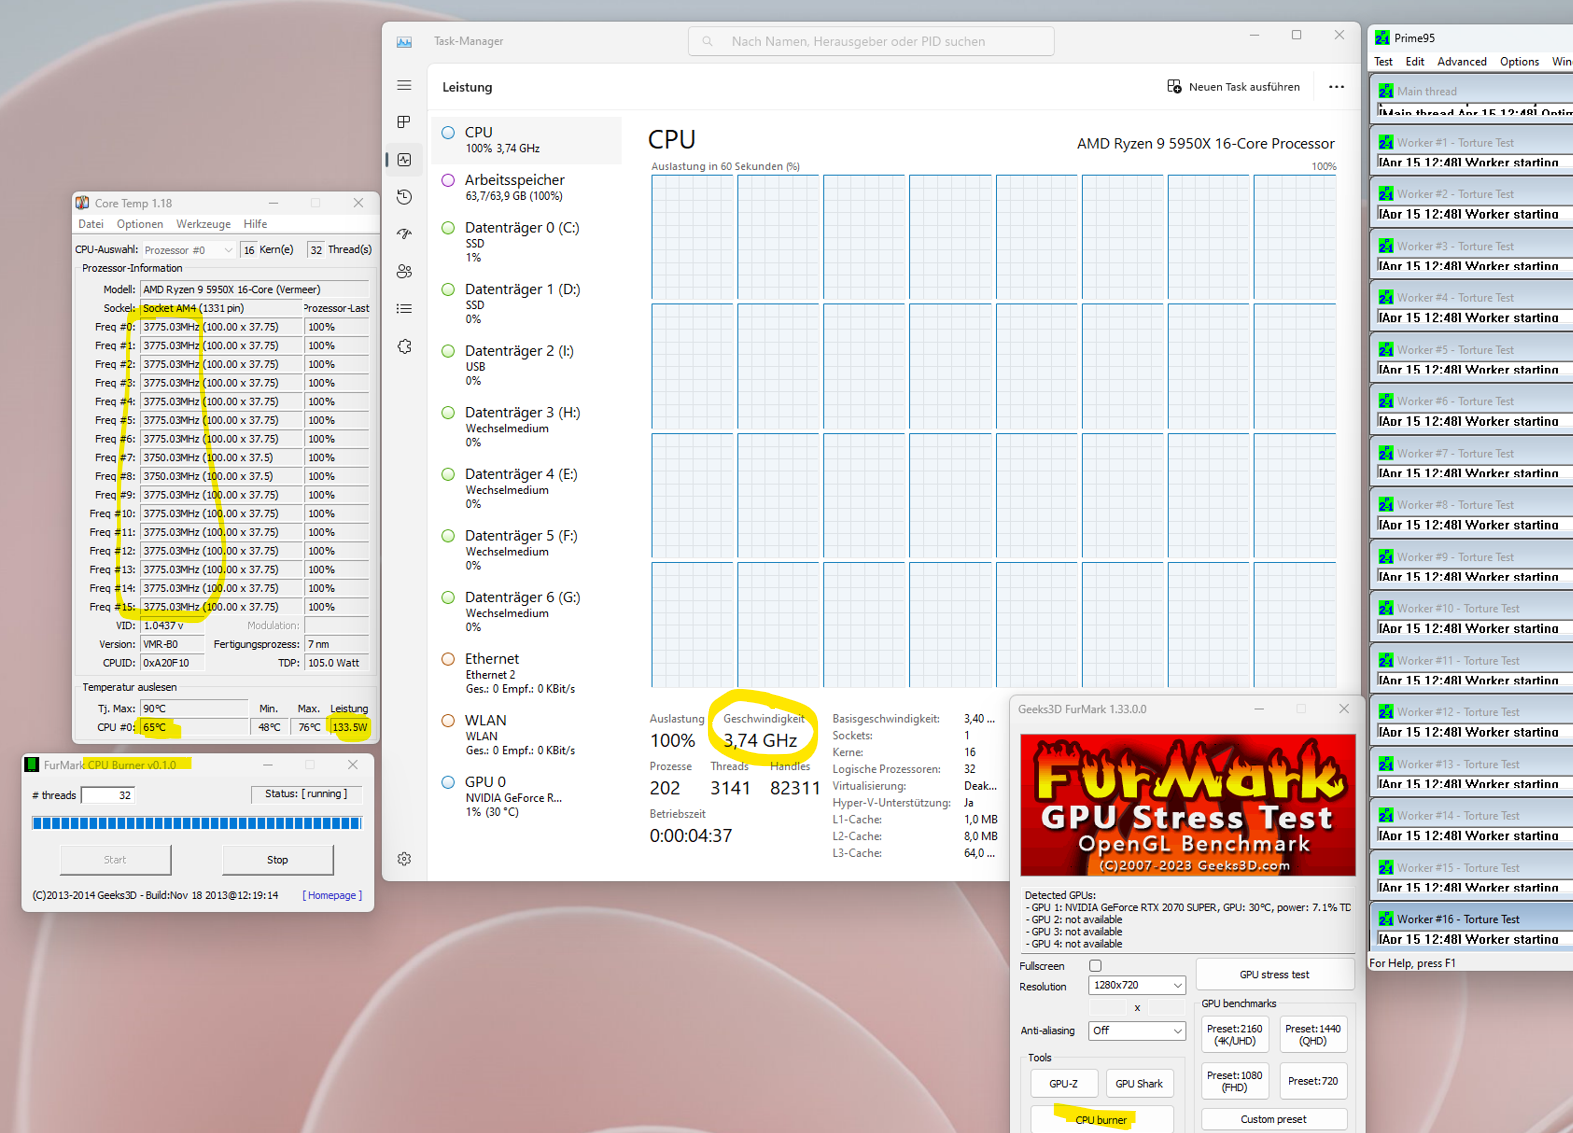Click Worker #8 Torture Test window icon

pos(1386,505)
